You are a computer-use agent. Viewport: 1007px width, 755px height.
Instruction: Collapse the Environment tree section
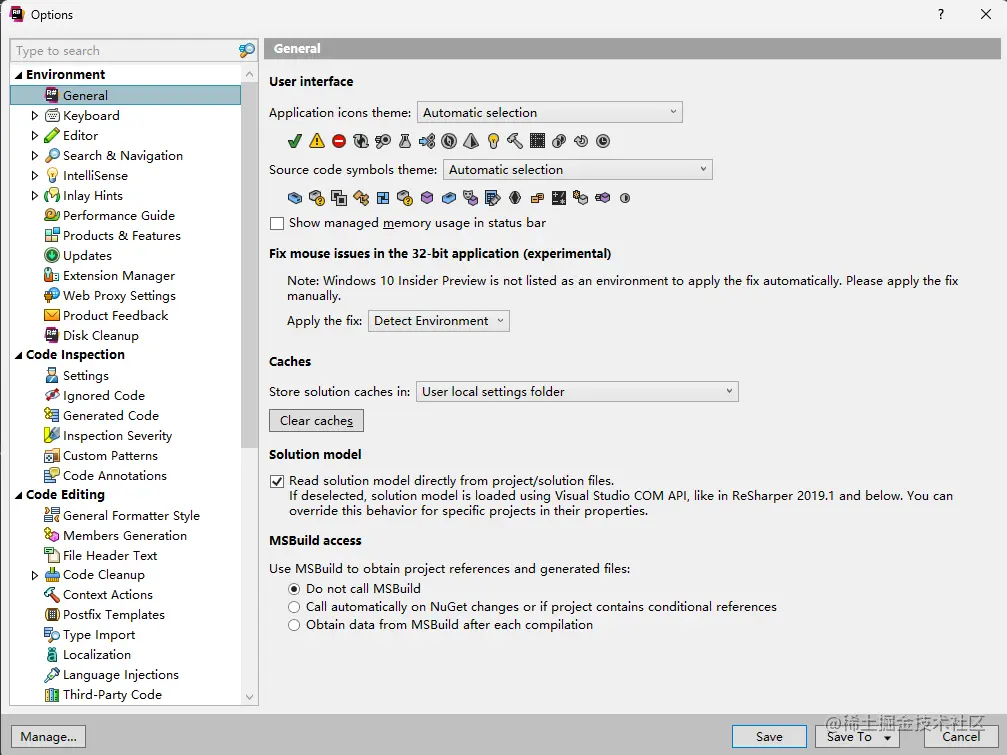pos(19,75)
